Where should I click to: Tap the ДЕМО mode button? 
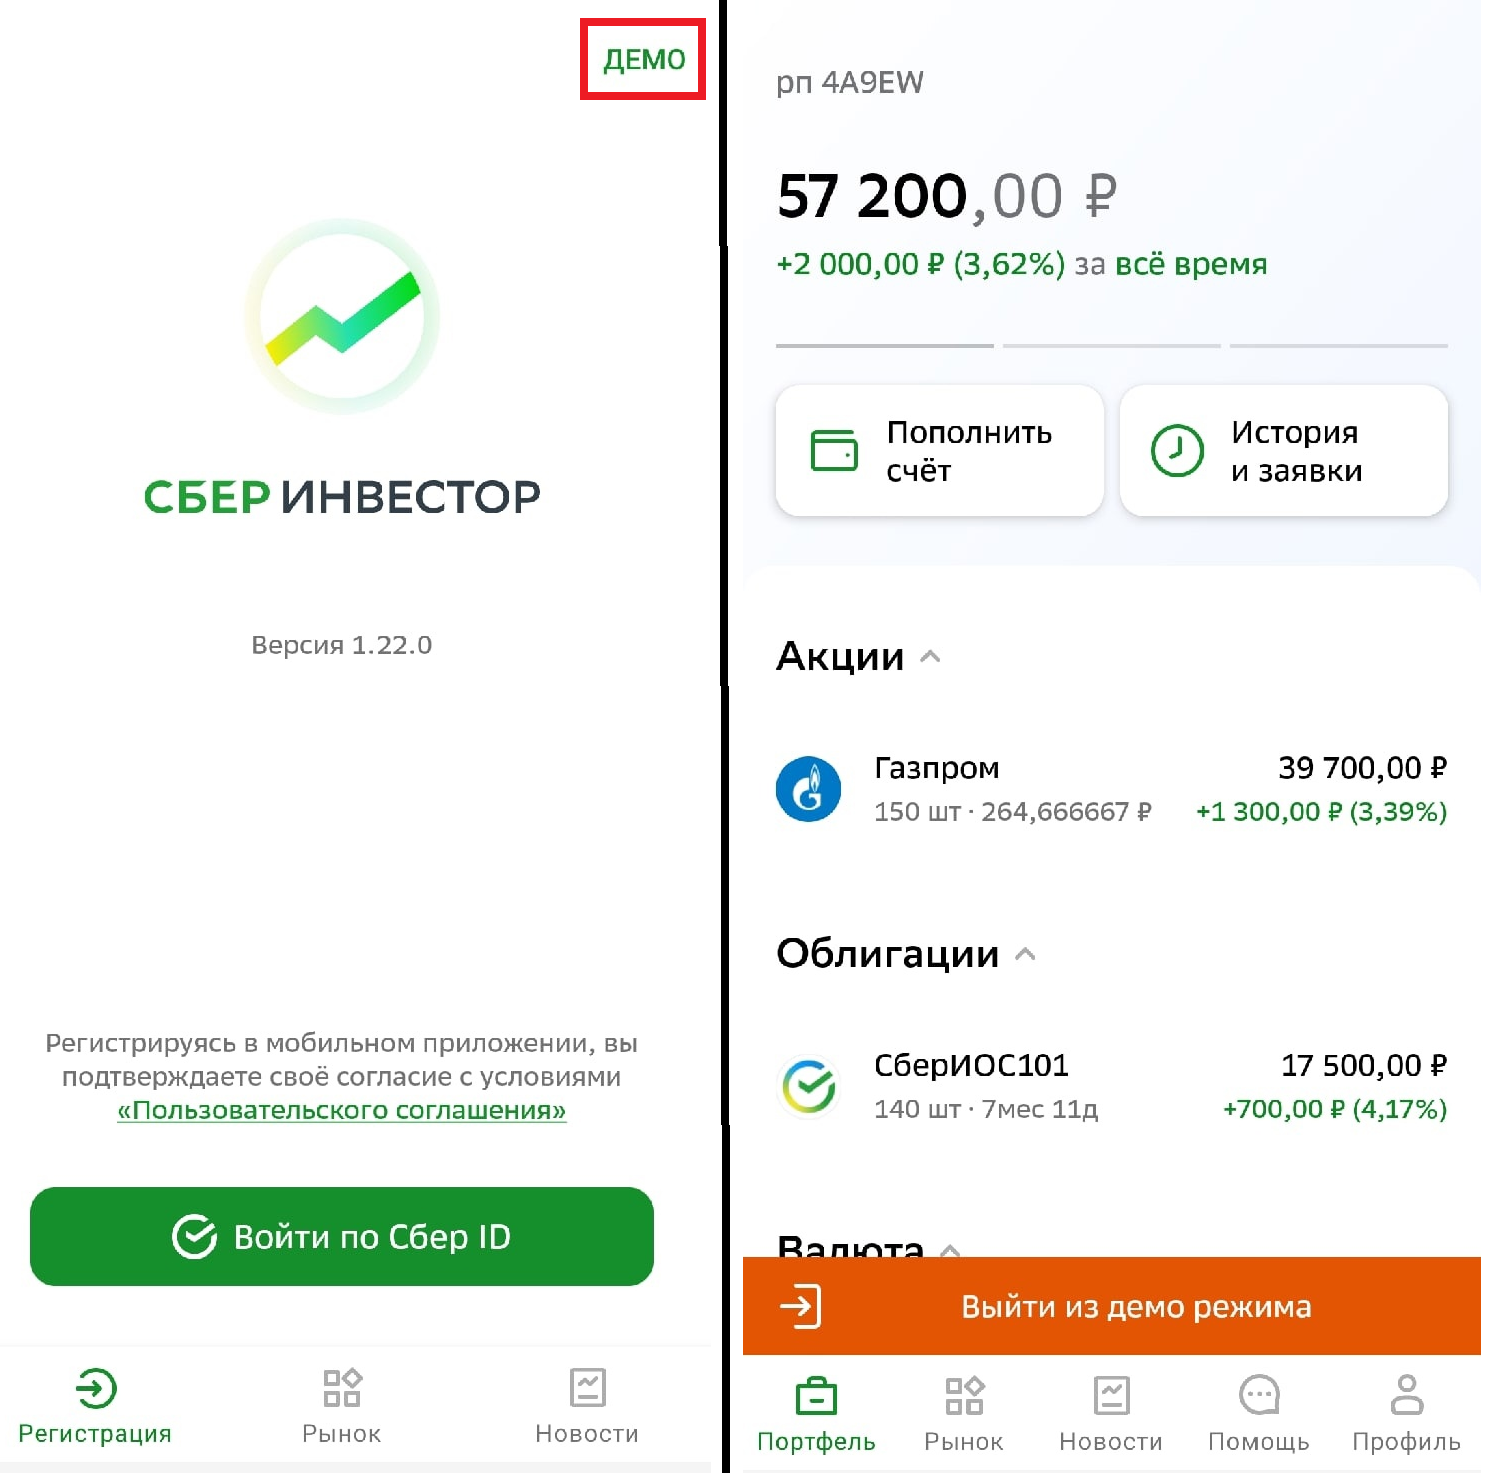coord(644,60)
